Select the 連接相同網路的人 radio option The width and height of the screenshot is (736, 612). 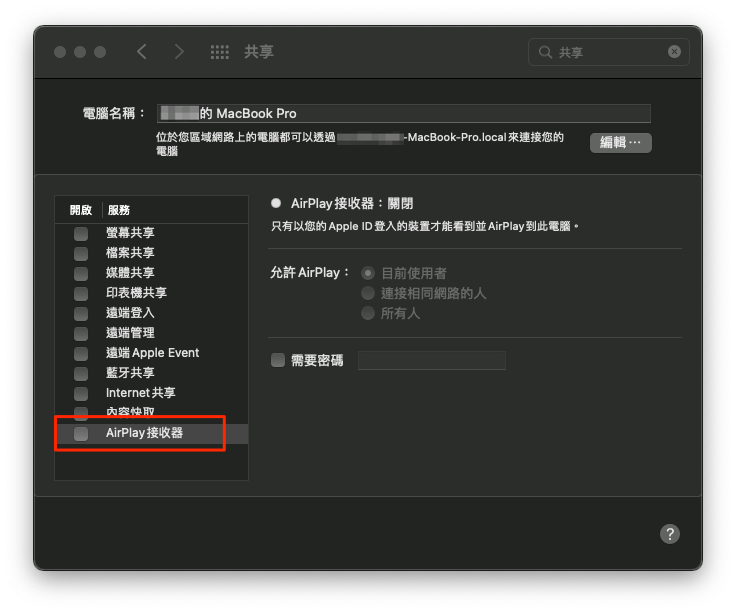tap(368, 293)
